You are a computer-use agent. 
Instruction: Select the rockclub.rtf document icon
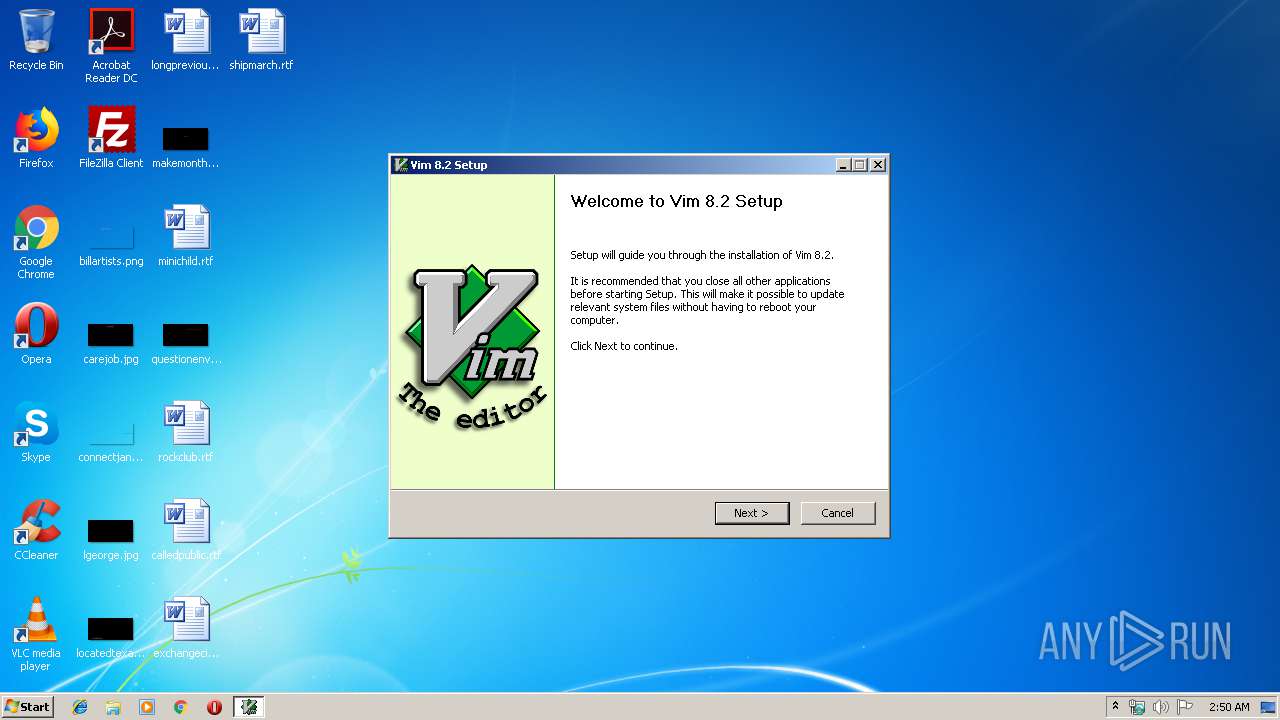tap(186, 432)
